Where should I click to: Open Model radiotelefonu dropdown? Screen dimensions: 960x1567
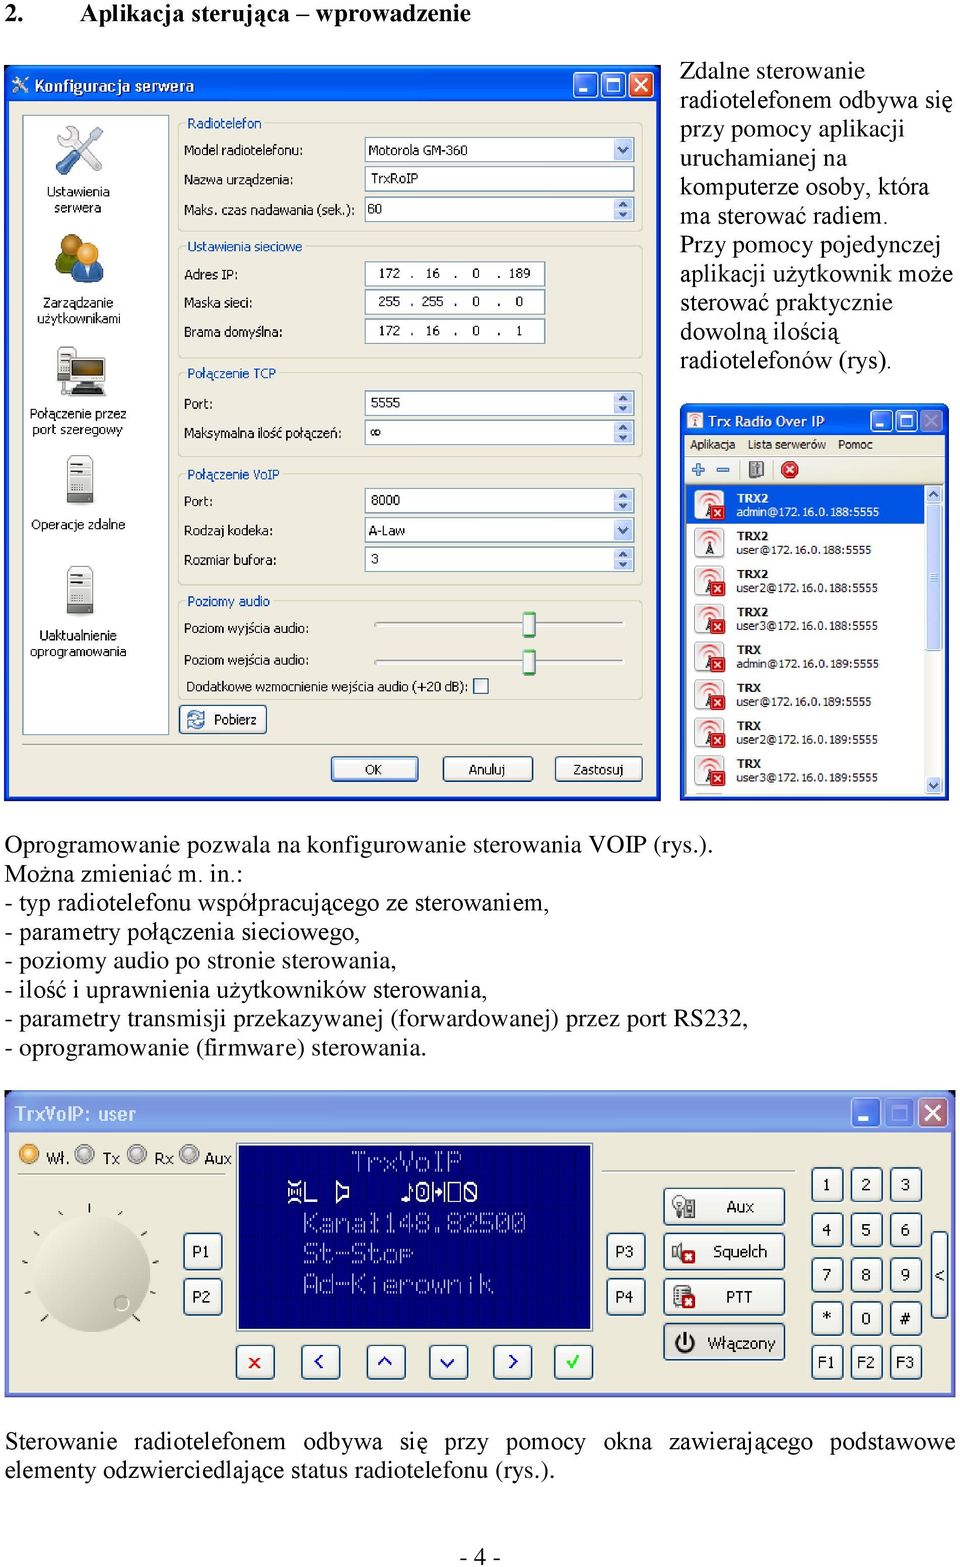tap(623, 150)
